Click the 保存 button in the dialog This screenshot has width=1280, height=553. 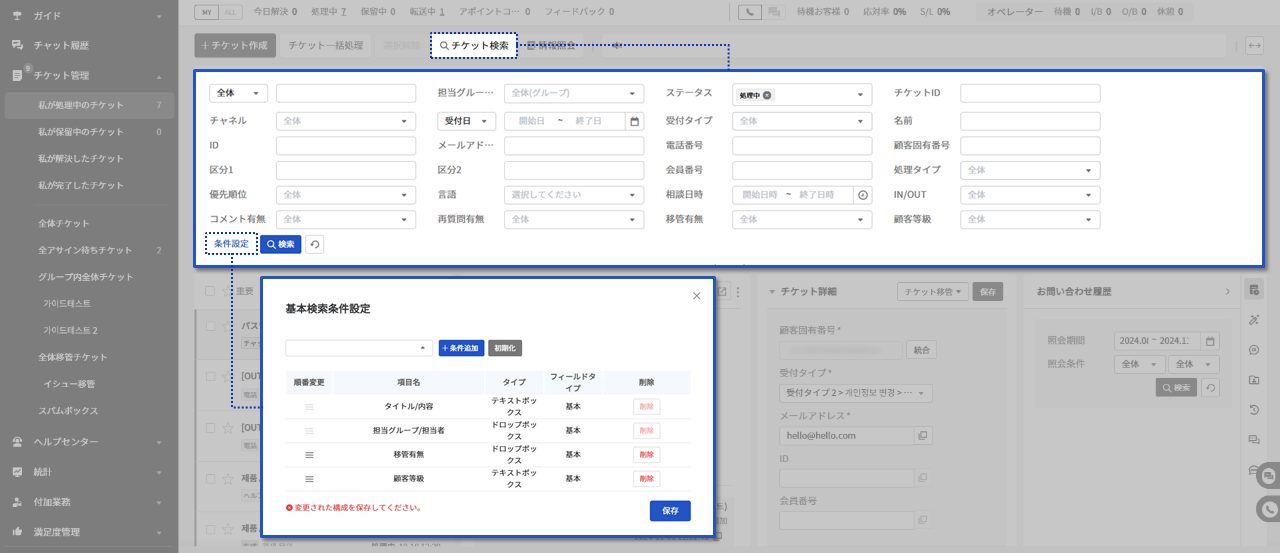pos(669,510)
